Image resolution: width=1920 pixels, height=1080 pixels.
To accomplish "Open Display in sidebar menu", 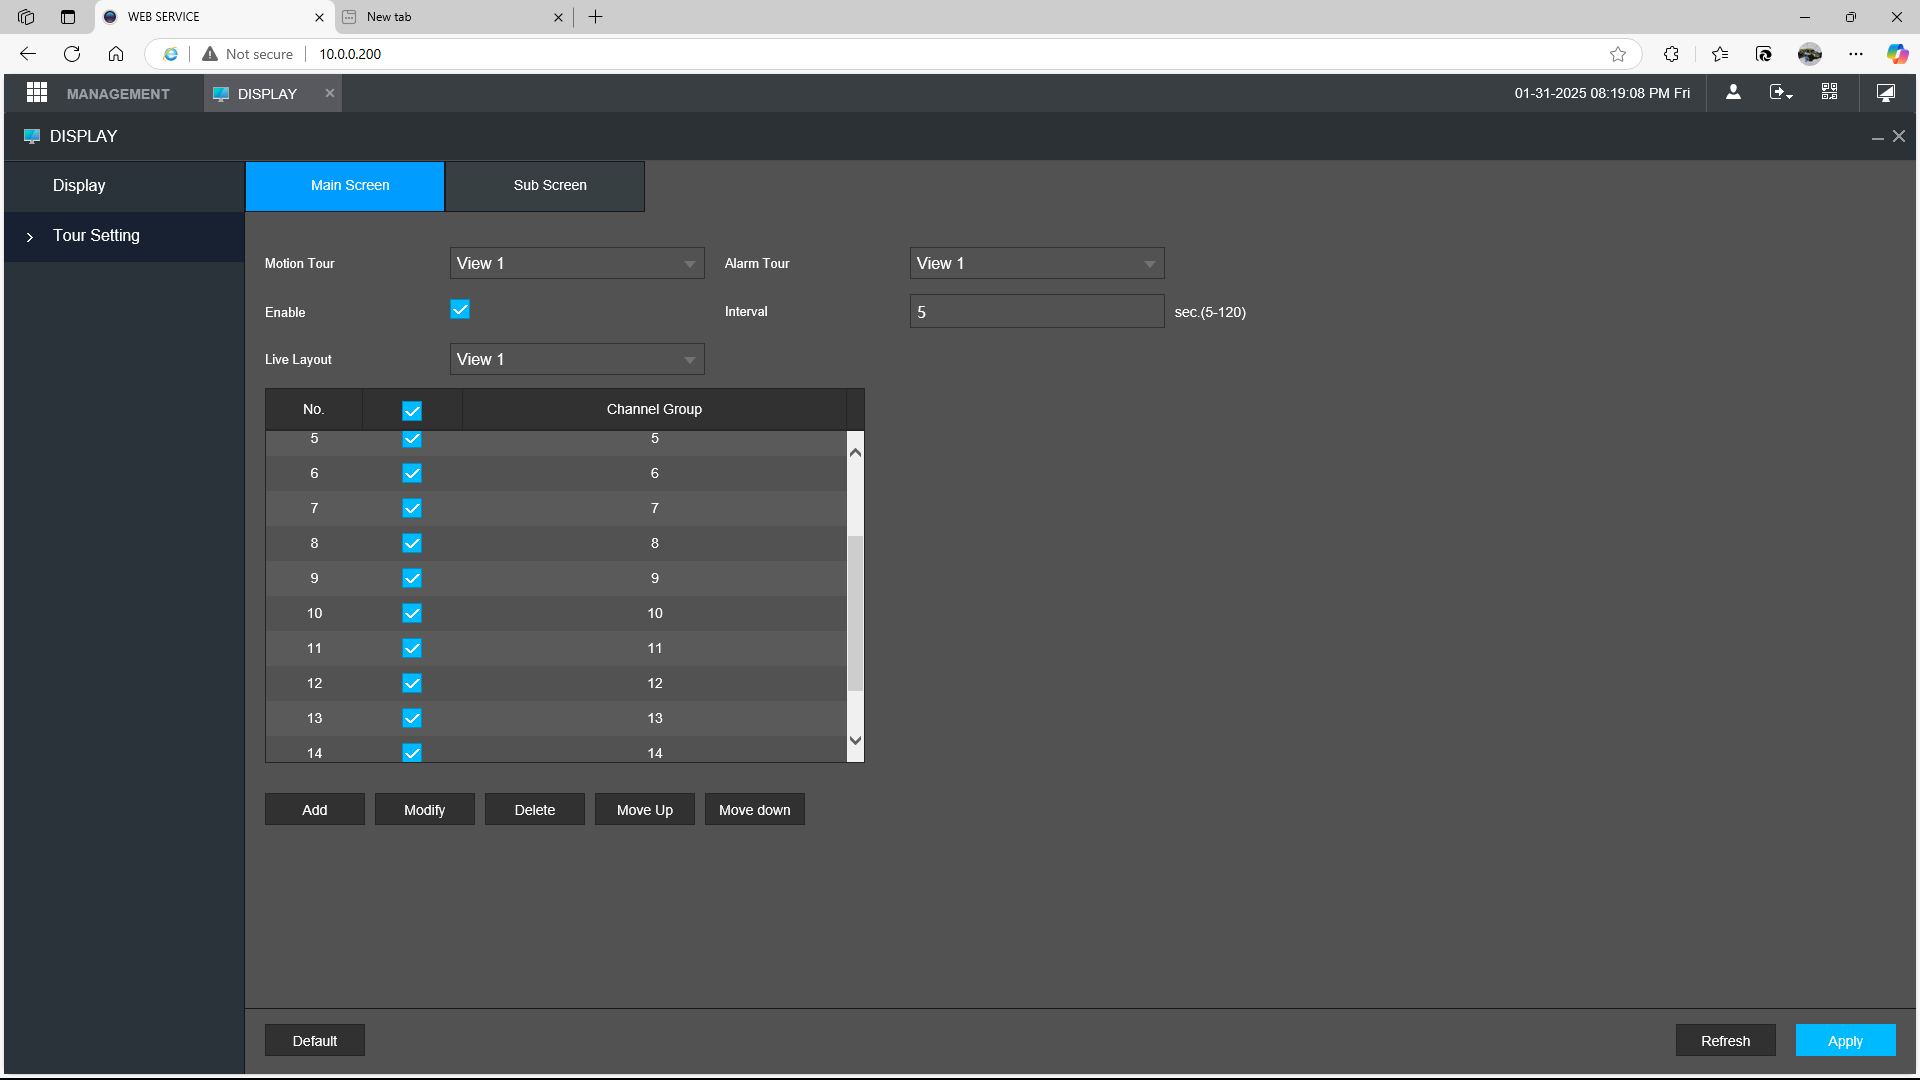I will [125, 186].
